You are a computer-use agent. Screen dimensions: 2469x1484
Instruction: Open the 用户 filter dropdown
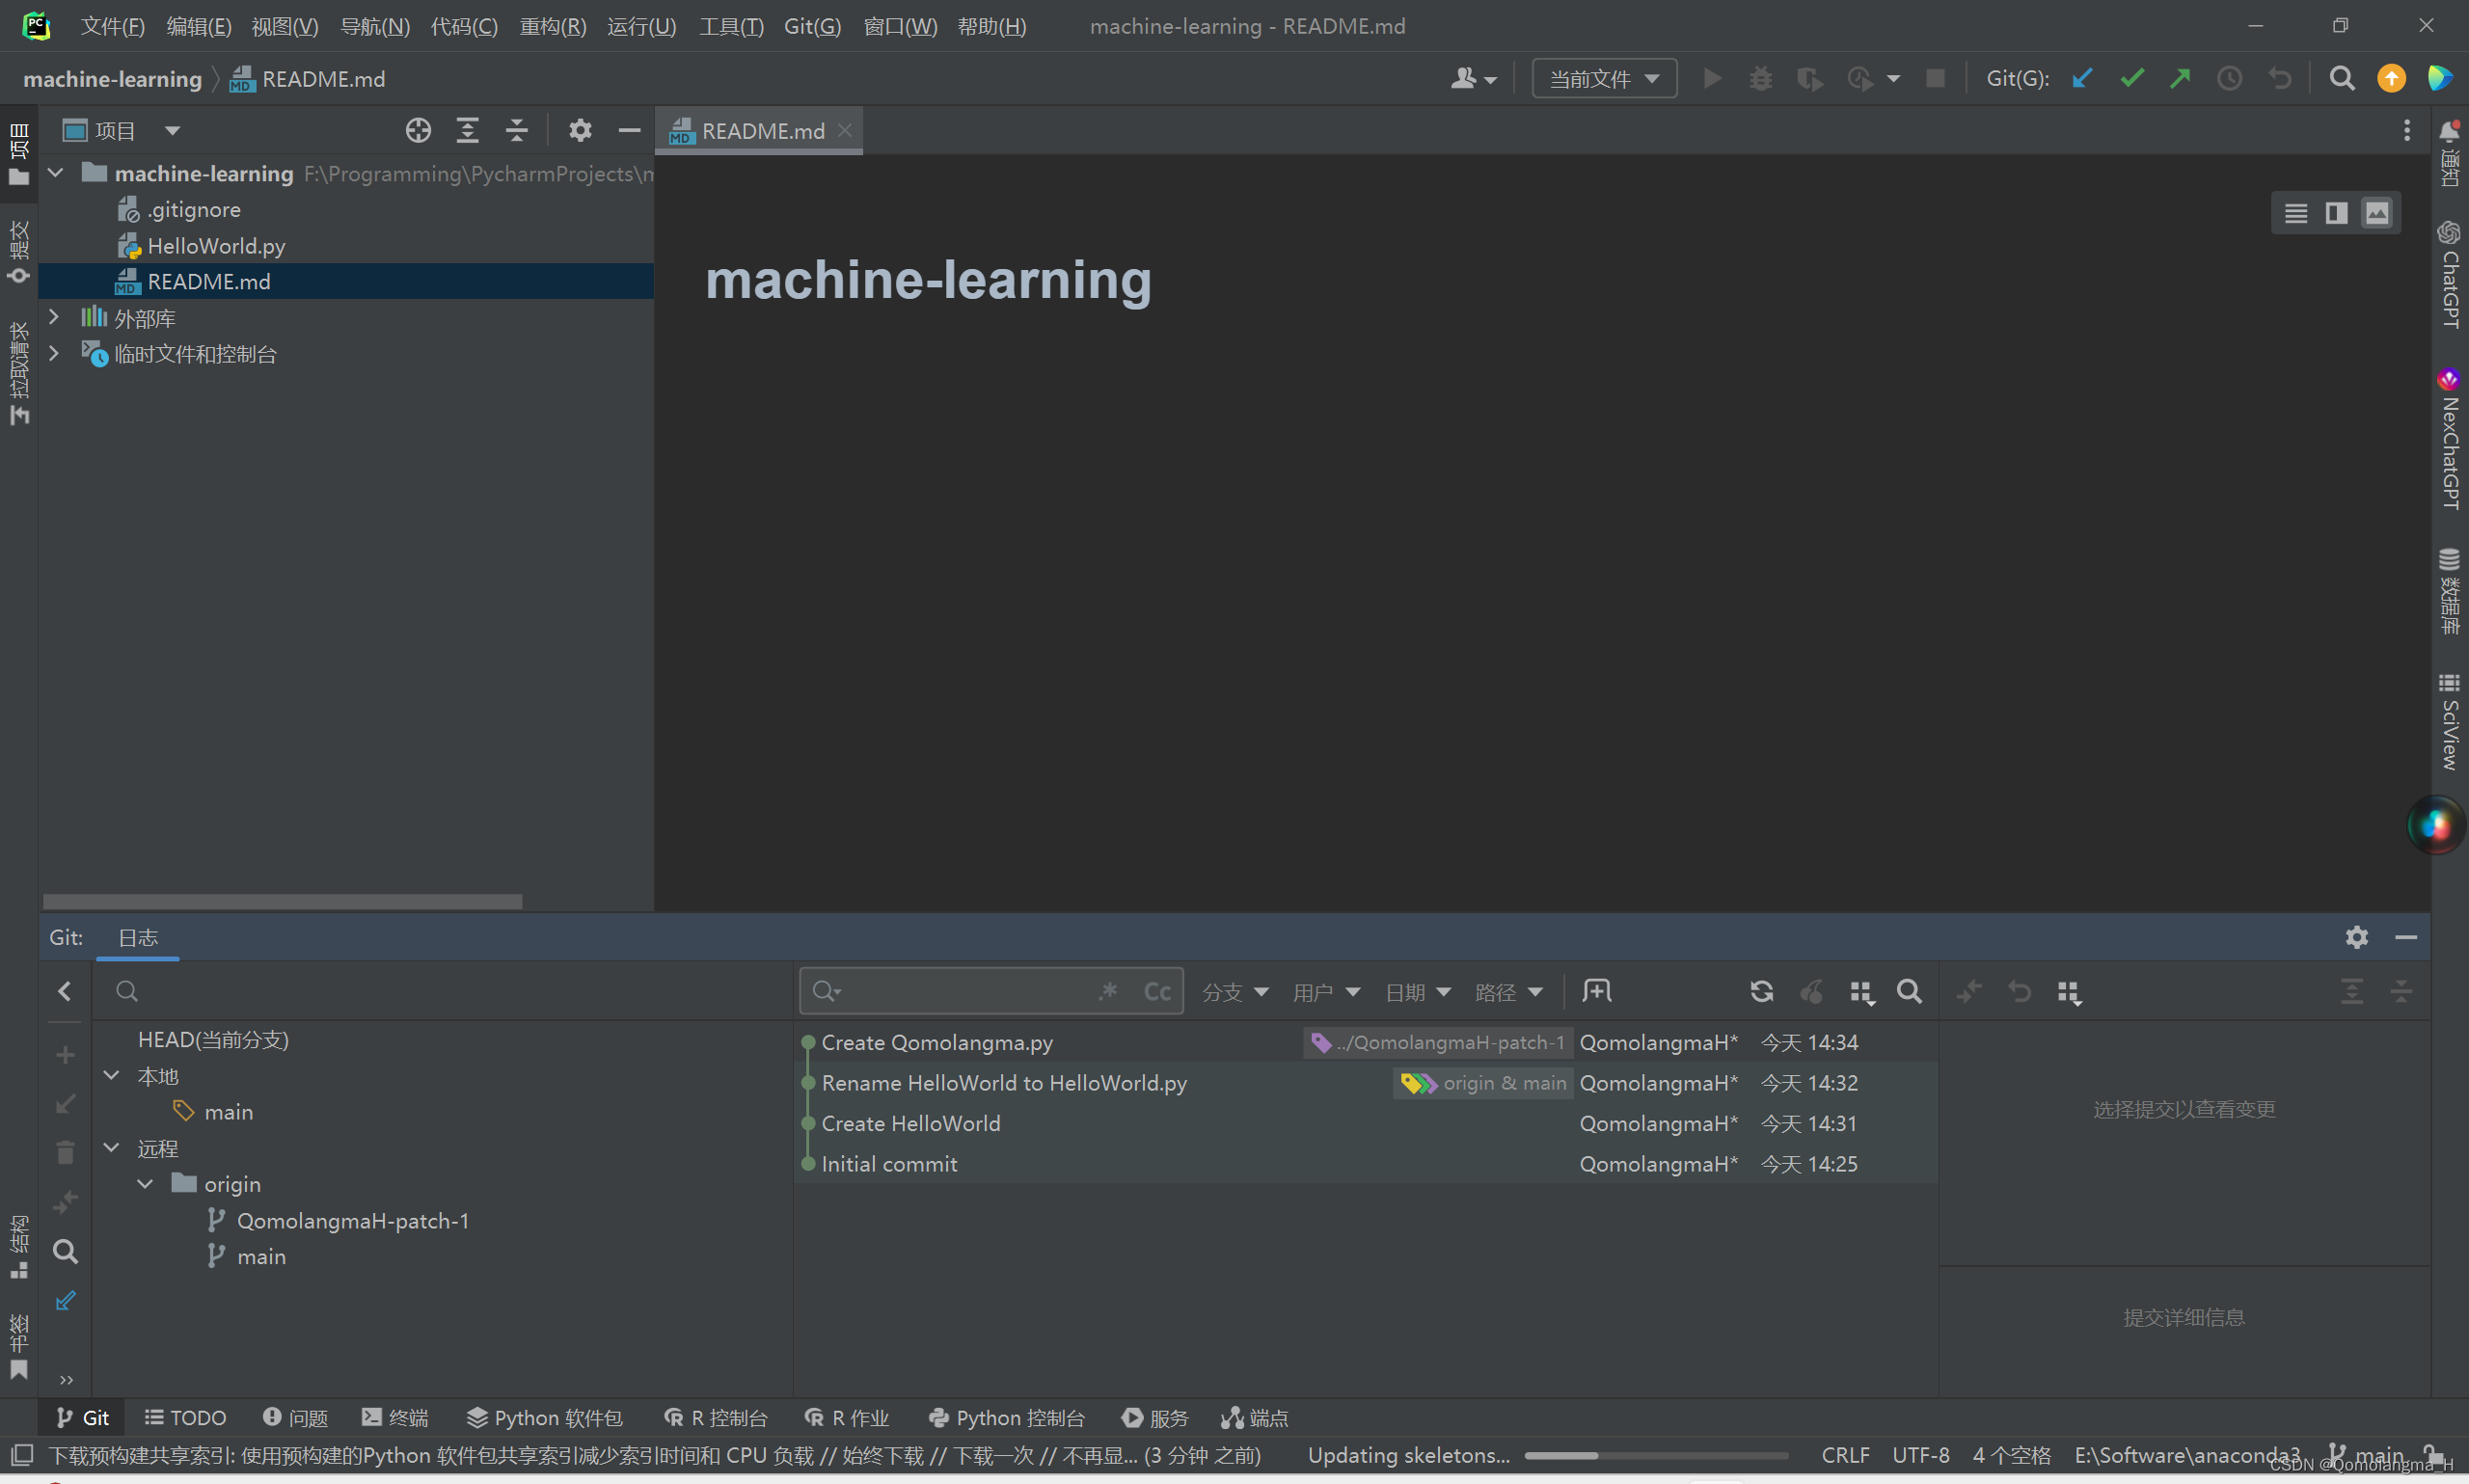[x=1325, y=992]
